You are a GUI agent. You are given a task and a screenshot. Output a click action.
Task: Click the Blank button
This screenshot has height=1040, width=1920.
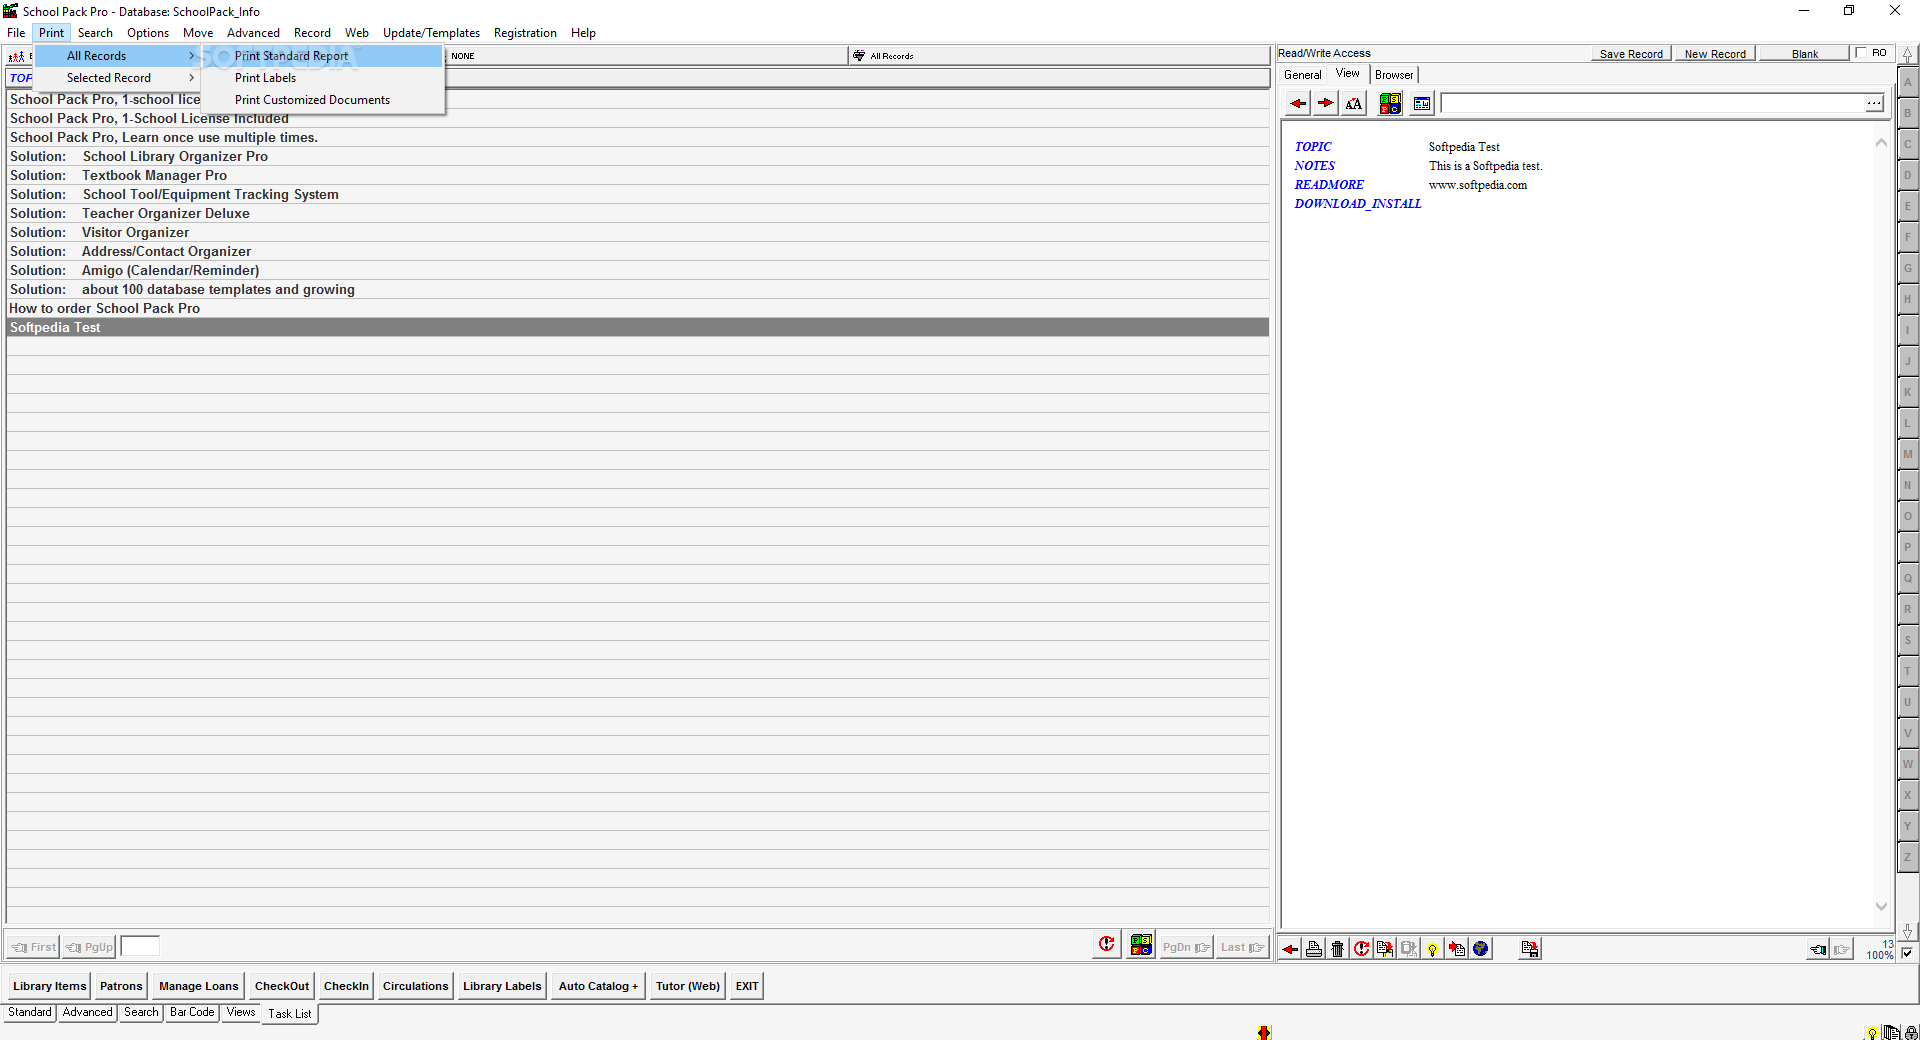pyautogui.click(x=1805, y=54)
